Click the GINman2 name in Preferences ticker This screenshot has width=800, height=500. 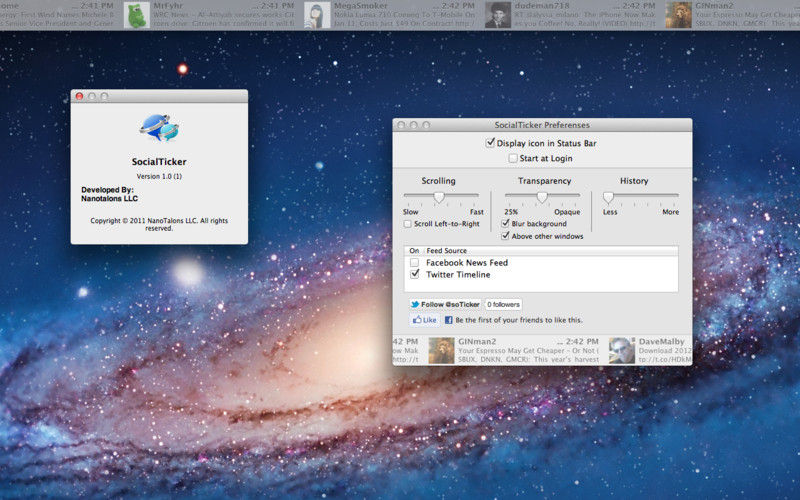click(x=477, y=341)
